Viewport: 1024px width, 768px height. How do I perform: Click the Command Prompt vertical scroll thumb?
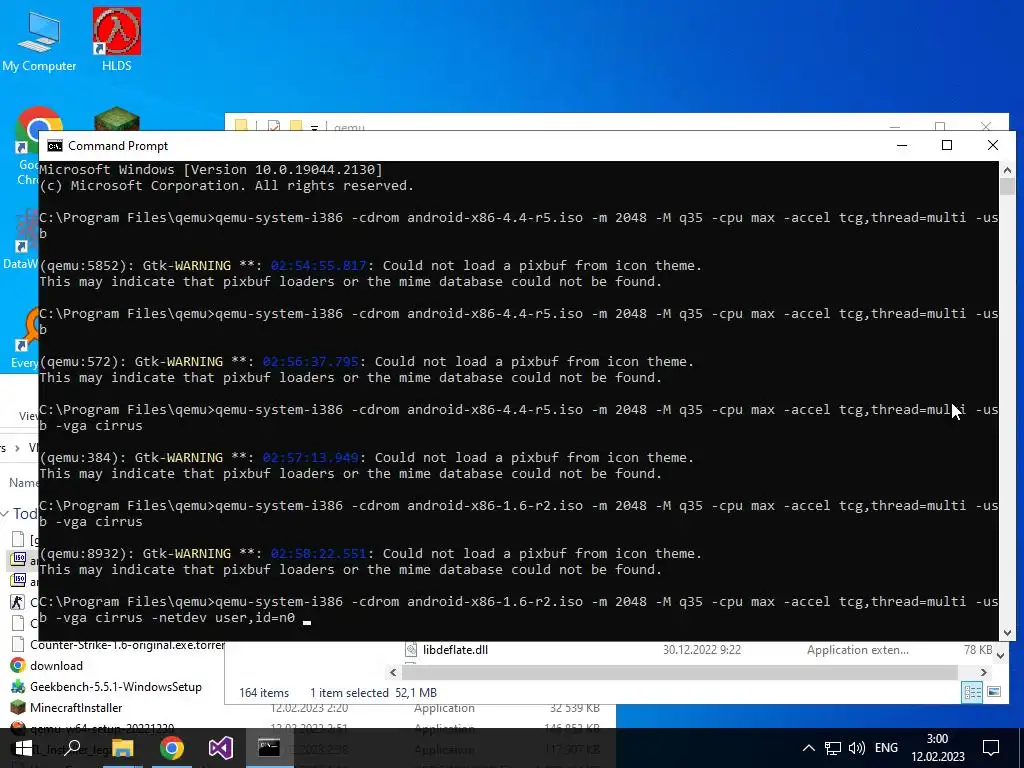1007,186
